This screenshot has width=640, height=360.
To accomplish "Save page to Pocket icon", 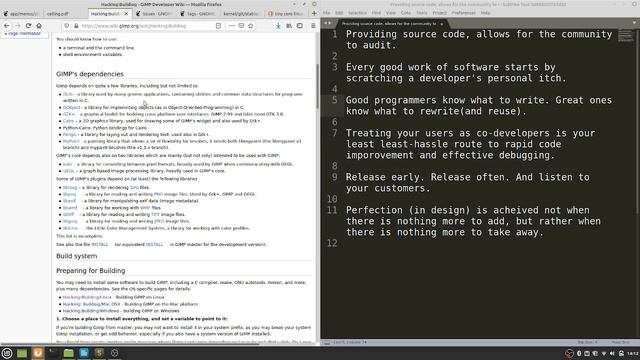I will tap(241, 26).
